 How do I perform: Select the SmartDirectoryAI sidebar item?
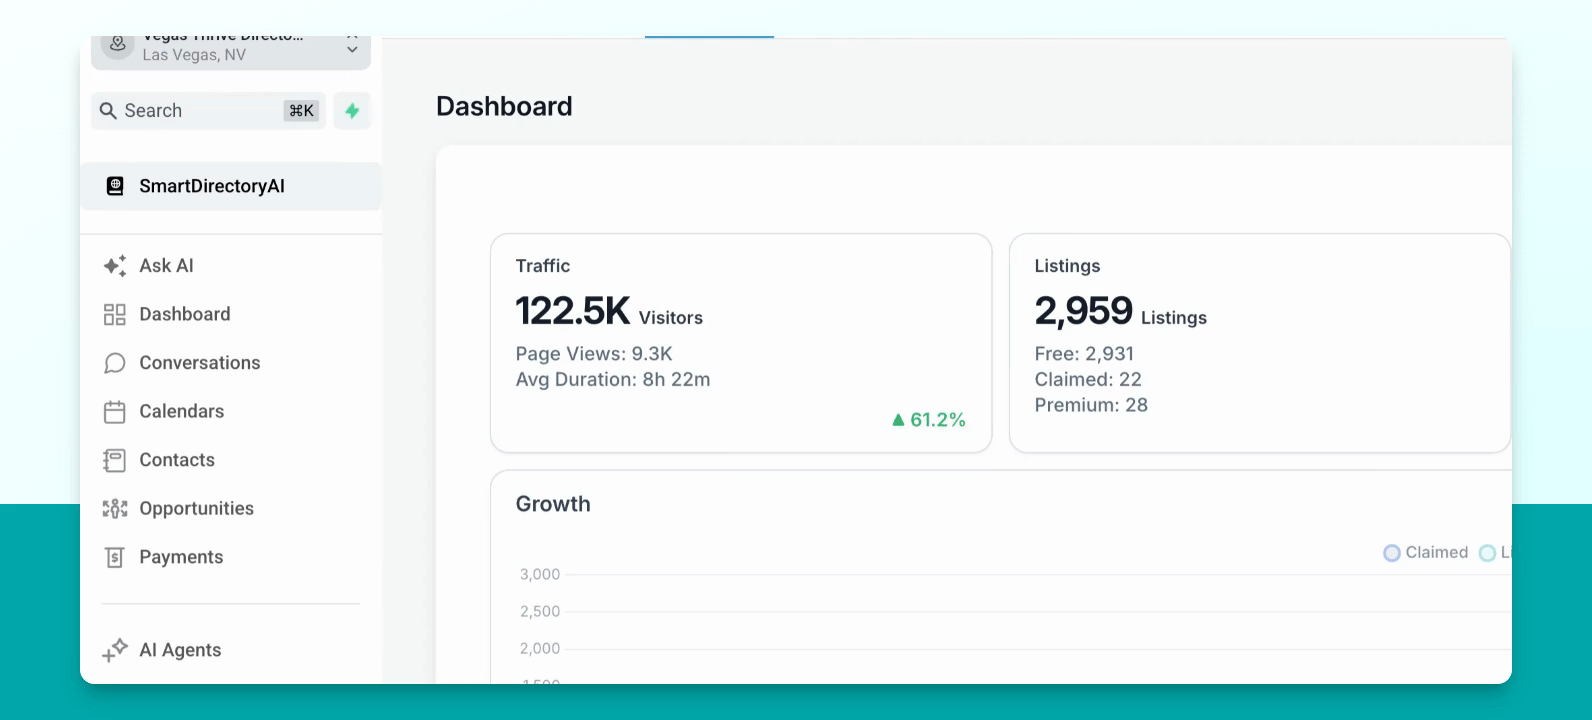point(231,186)
